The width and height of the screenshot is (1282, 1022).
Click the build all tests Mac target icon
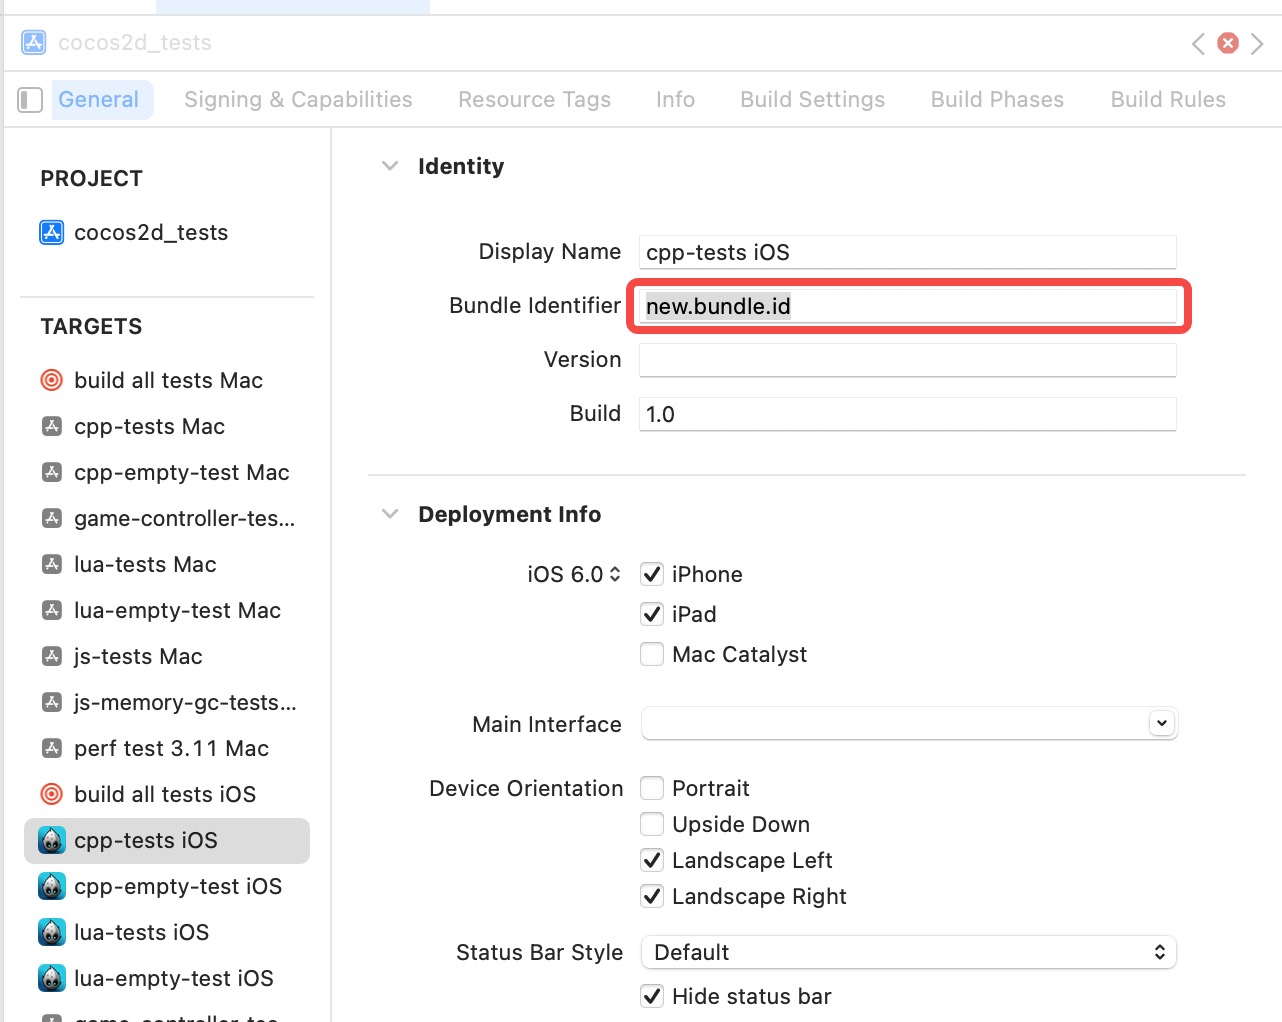click(x=51, y=380)
